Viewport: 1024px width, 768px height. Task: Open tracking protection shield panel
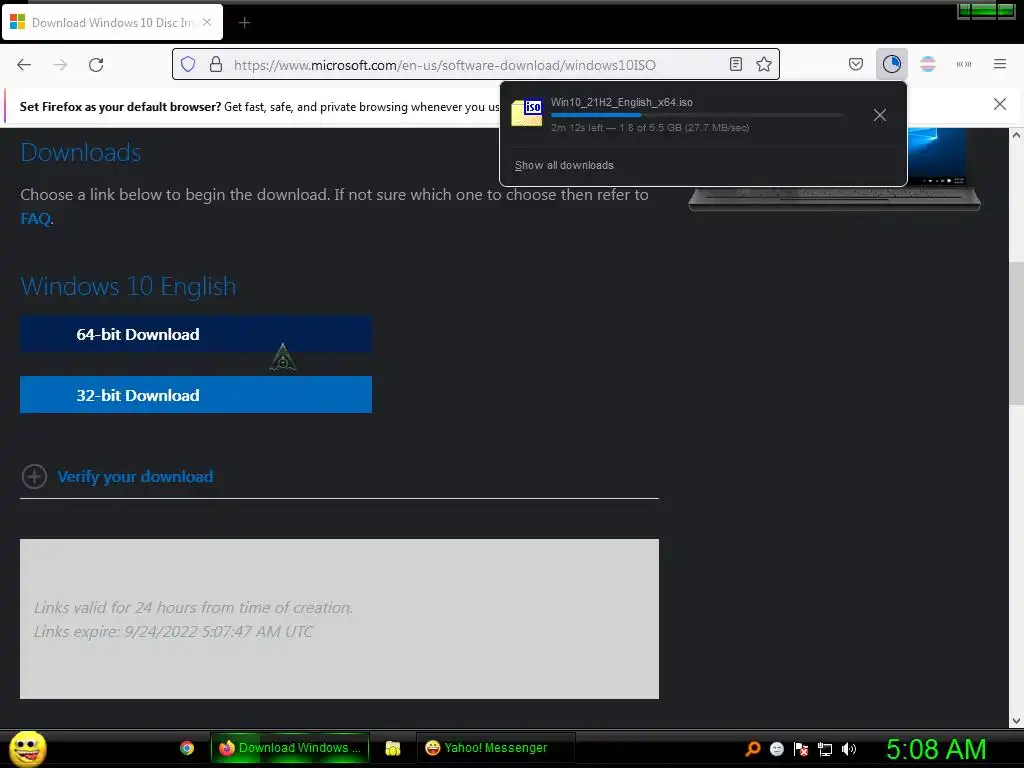click(188, 65)
